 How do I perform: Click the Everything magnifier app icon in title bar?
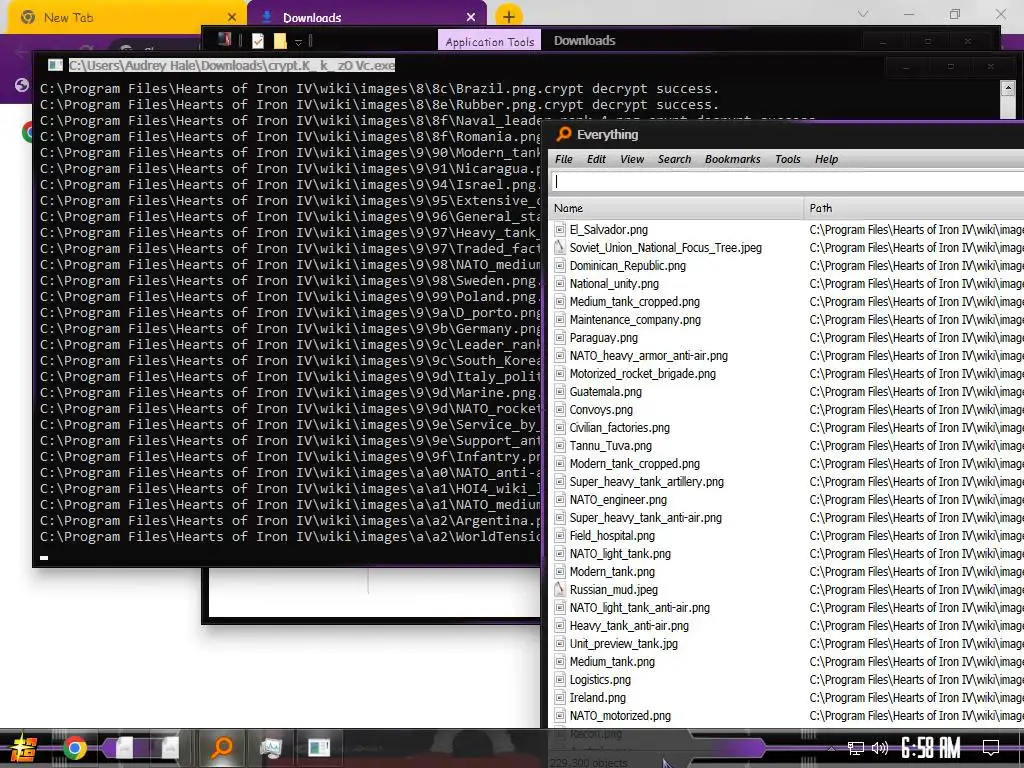point(563,135)
